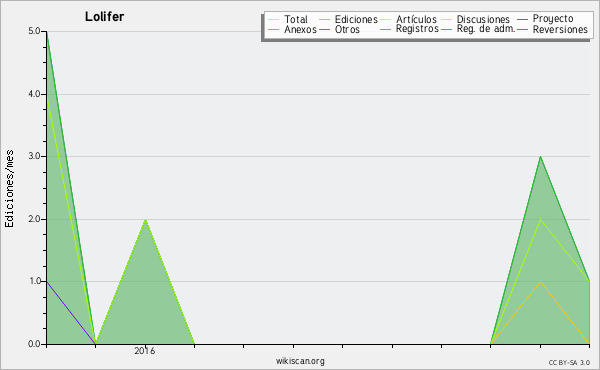This screenshot has width=600, height=370.
Task: Click the Ediciones/mes axis label
Action: point(9,189)
